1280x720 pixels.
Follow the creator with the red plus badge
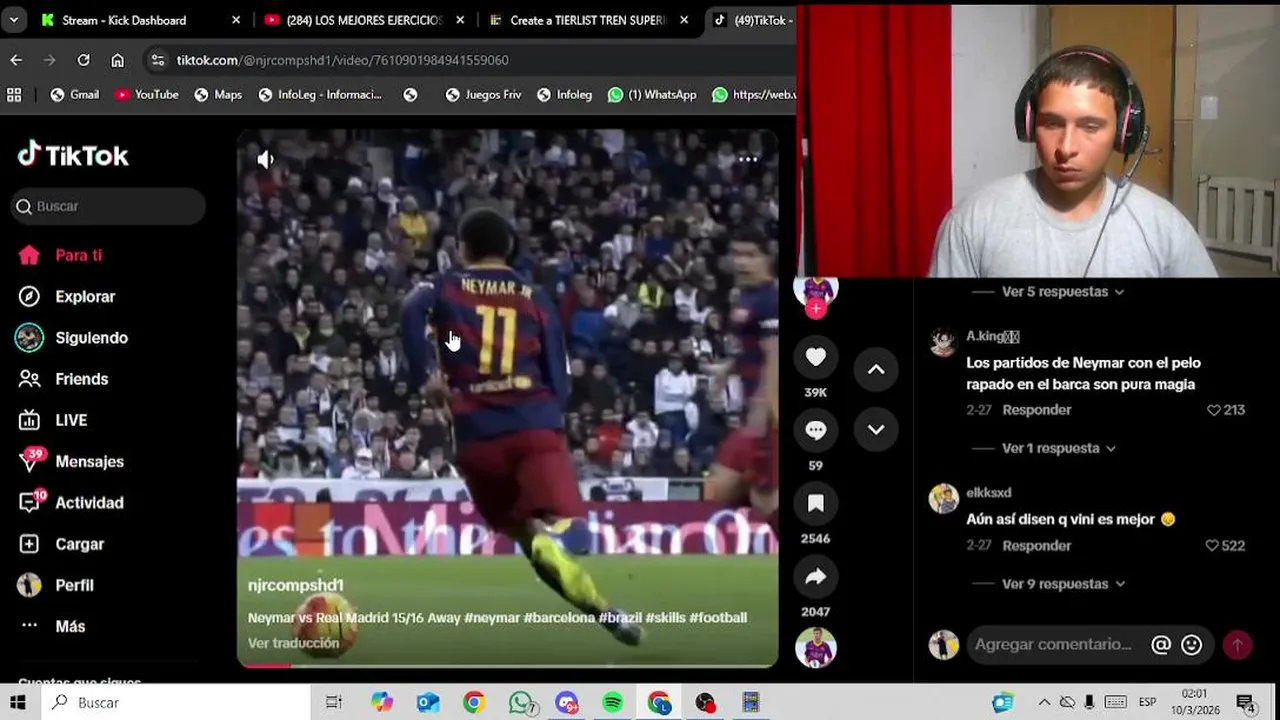816,309
